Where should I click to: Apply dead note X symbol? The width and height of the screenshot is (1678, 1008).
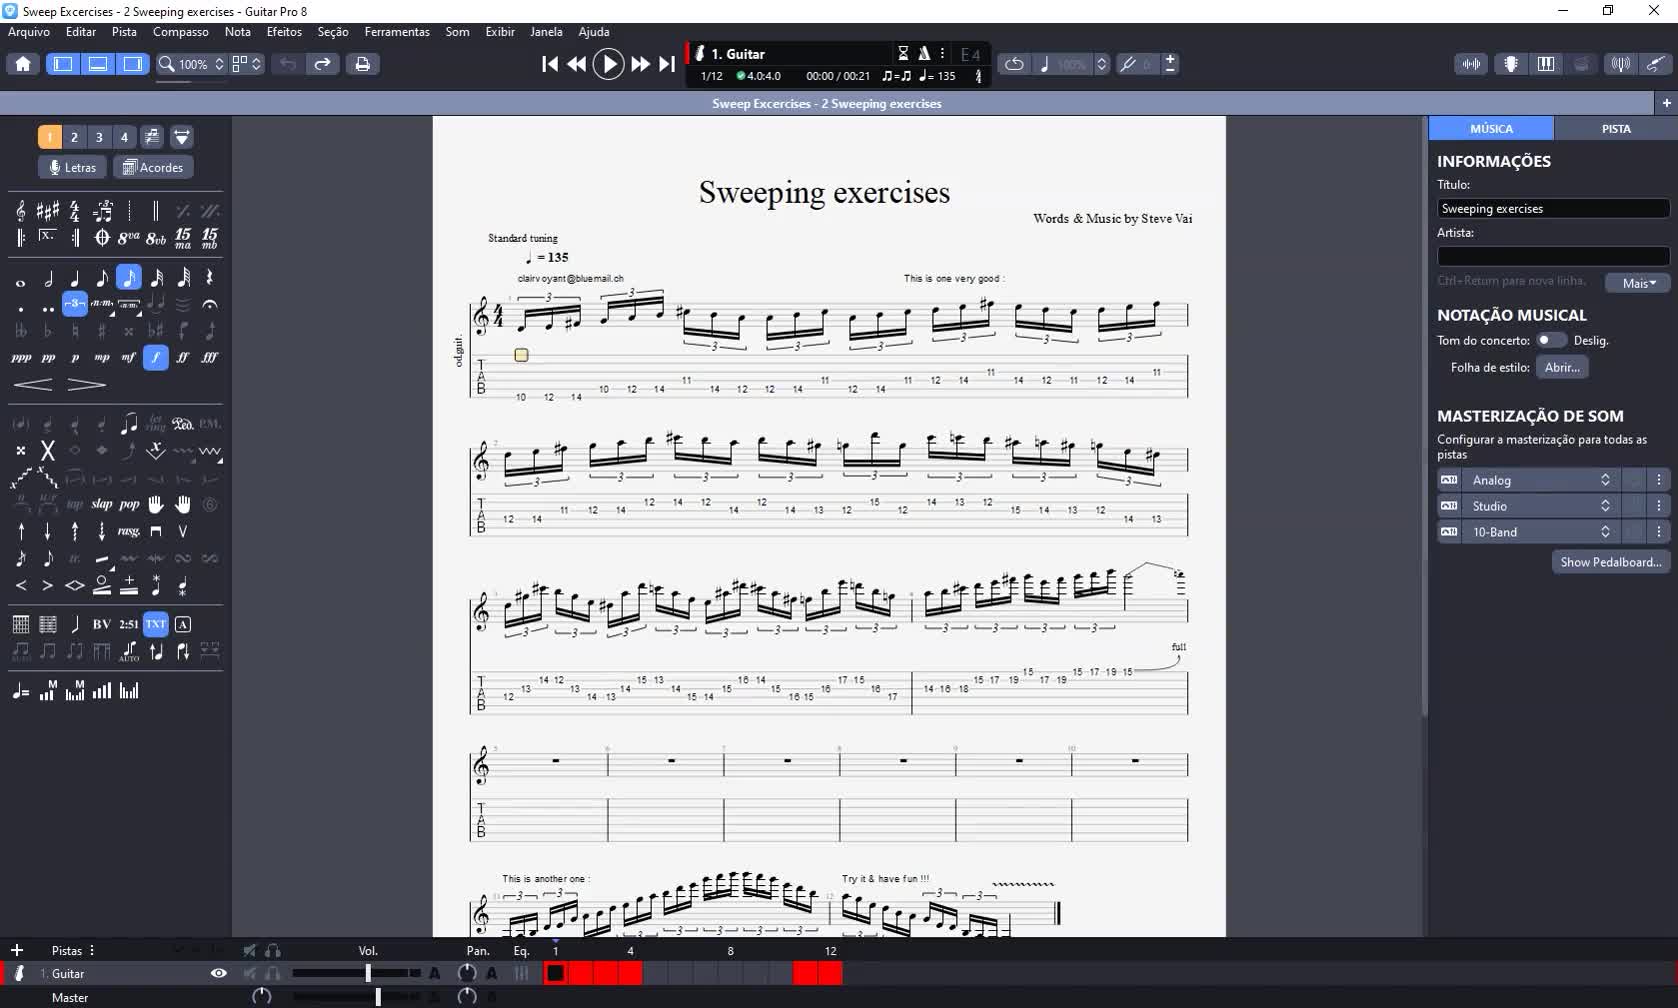click(47, 450)
